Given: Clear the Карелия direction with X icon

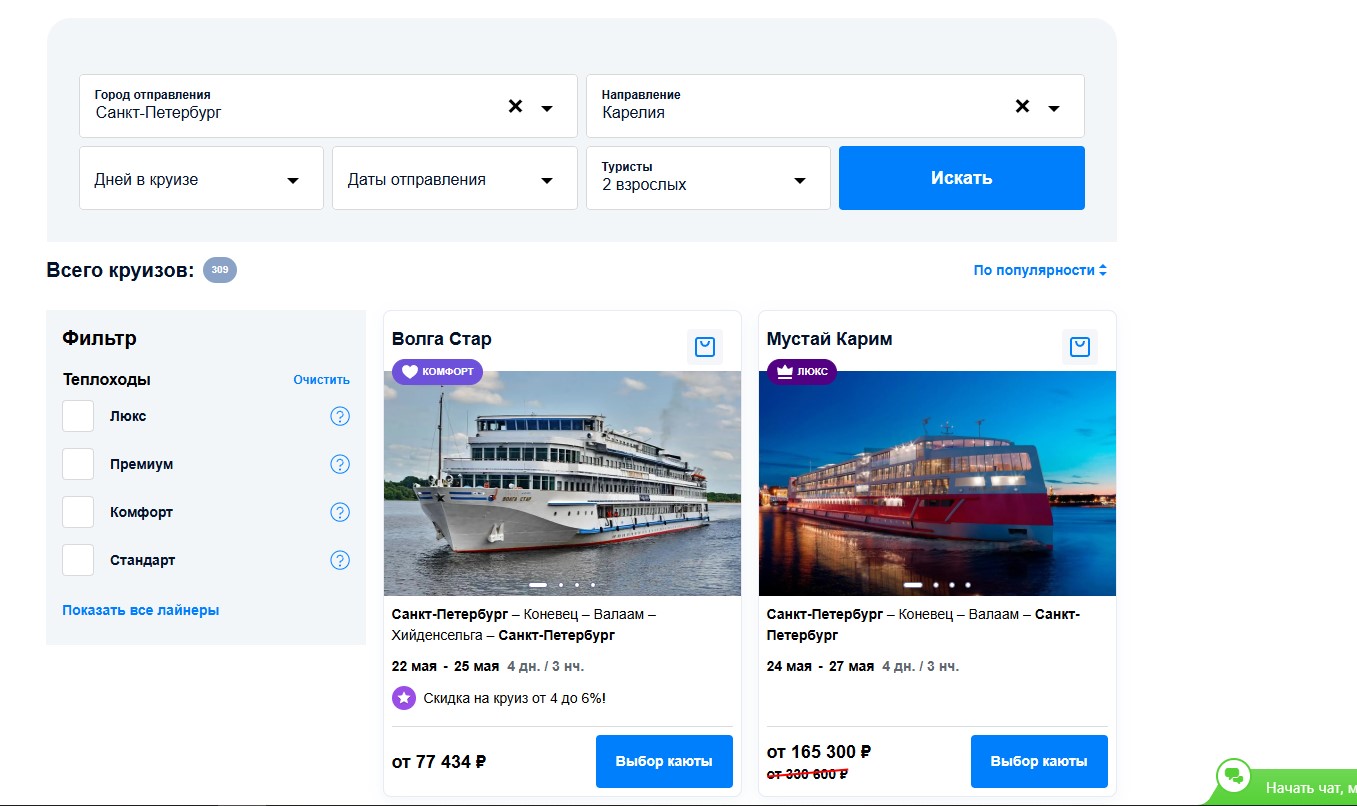Looking at the screenshot, I should (x=1022, y=106).
